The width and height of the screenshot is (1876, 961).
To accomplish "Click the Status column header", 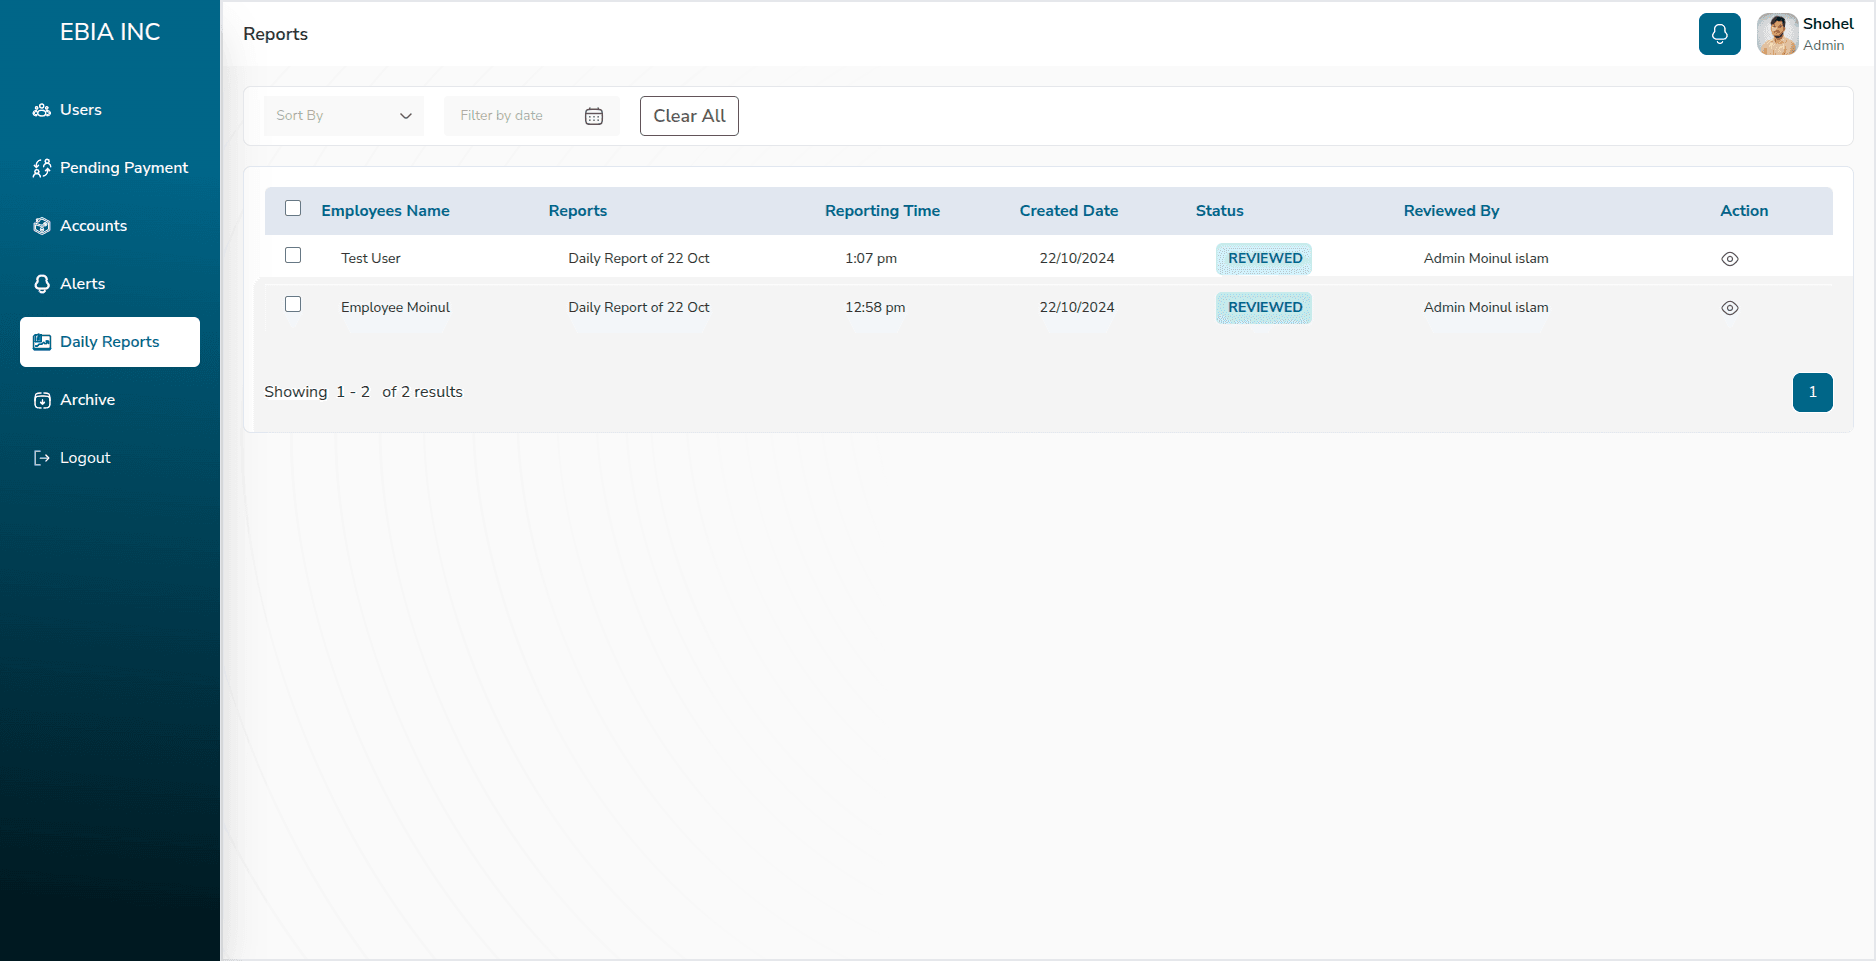I will (x=1220, y=211).
